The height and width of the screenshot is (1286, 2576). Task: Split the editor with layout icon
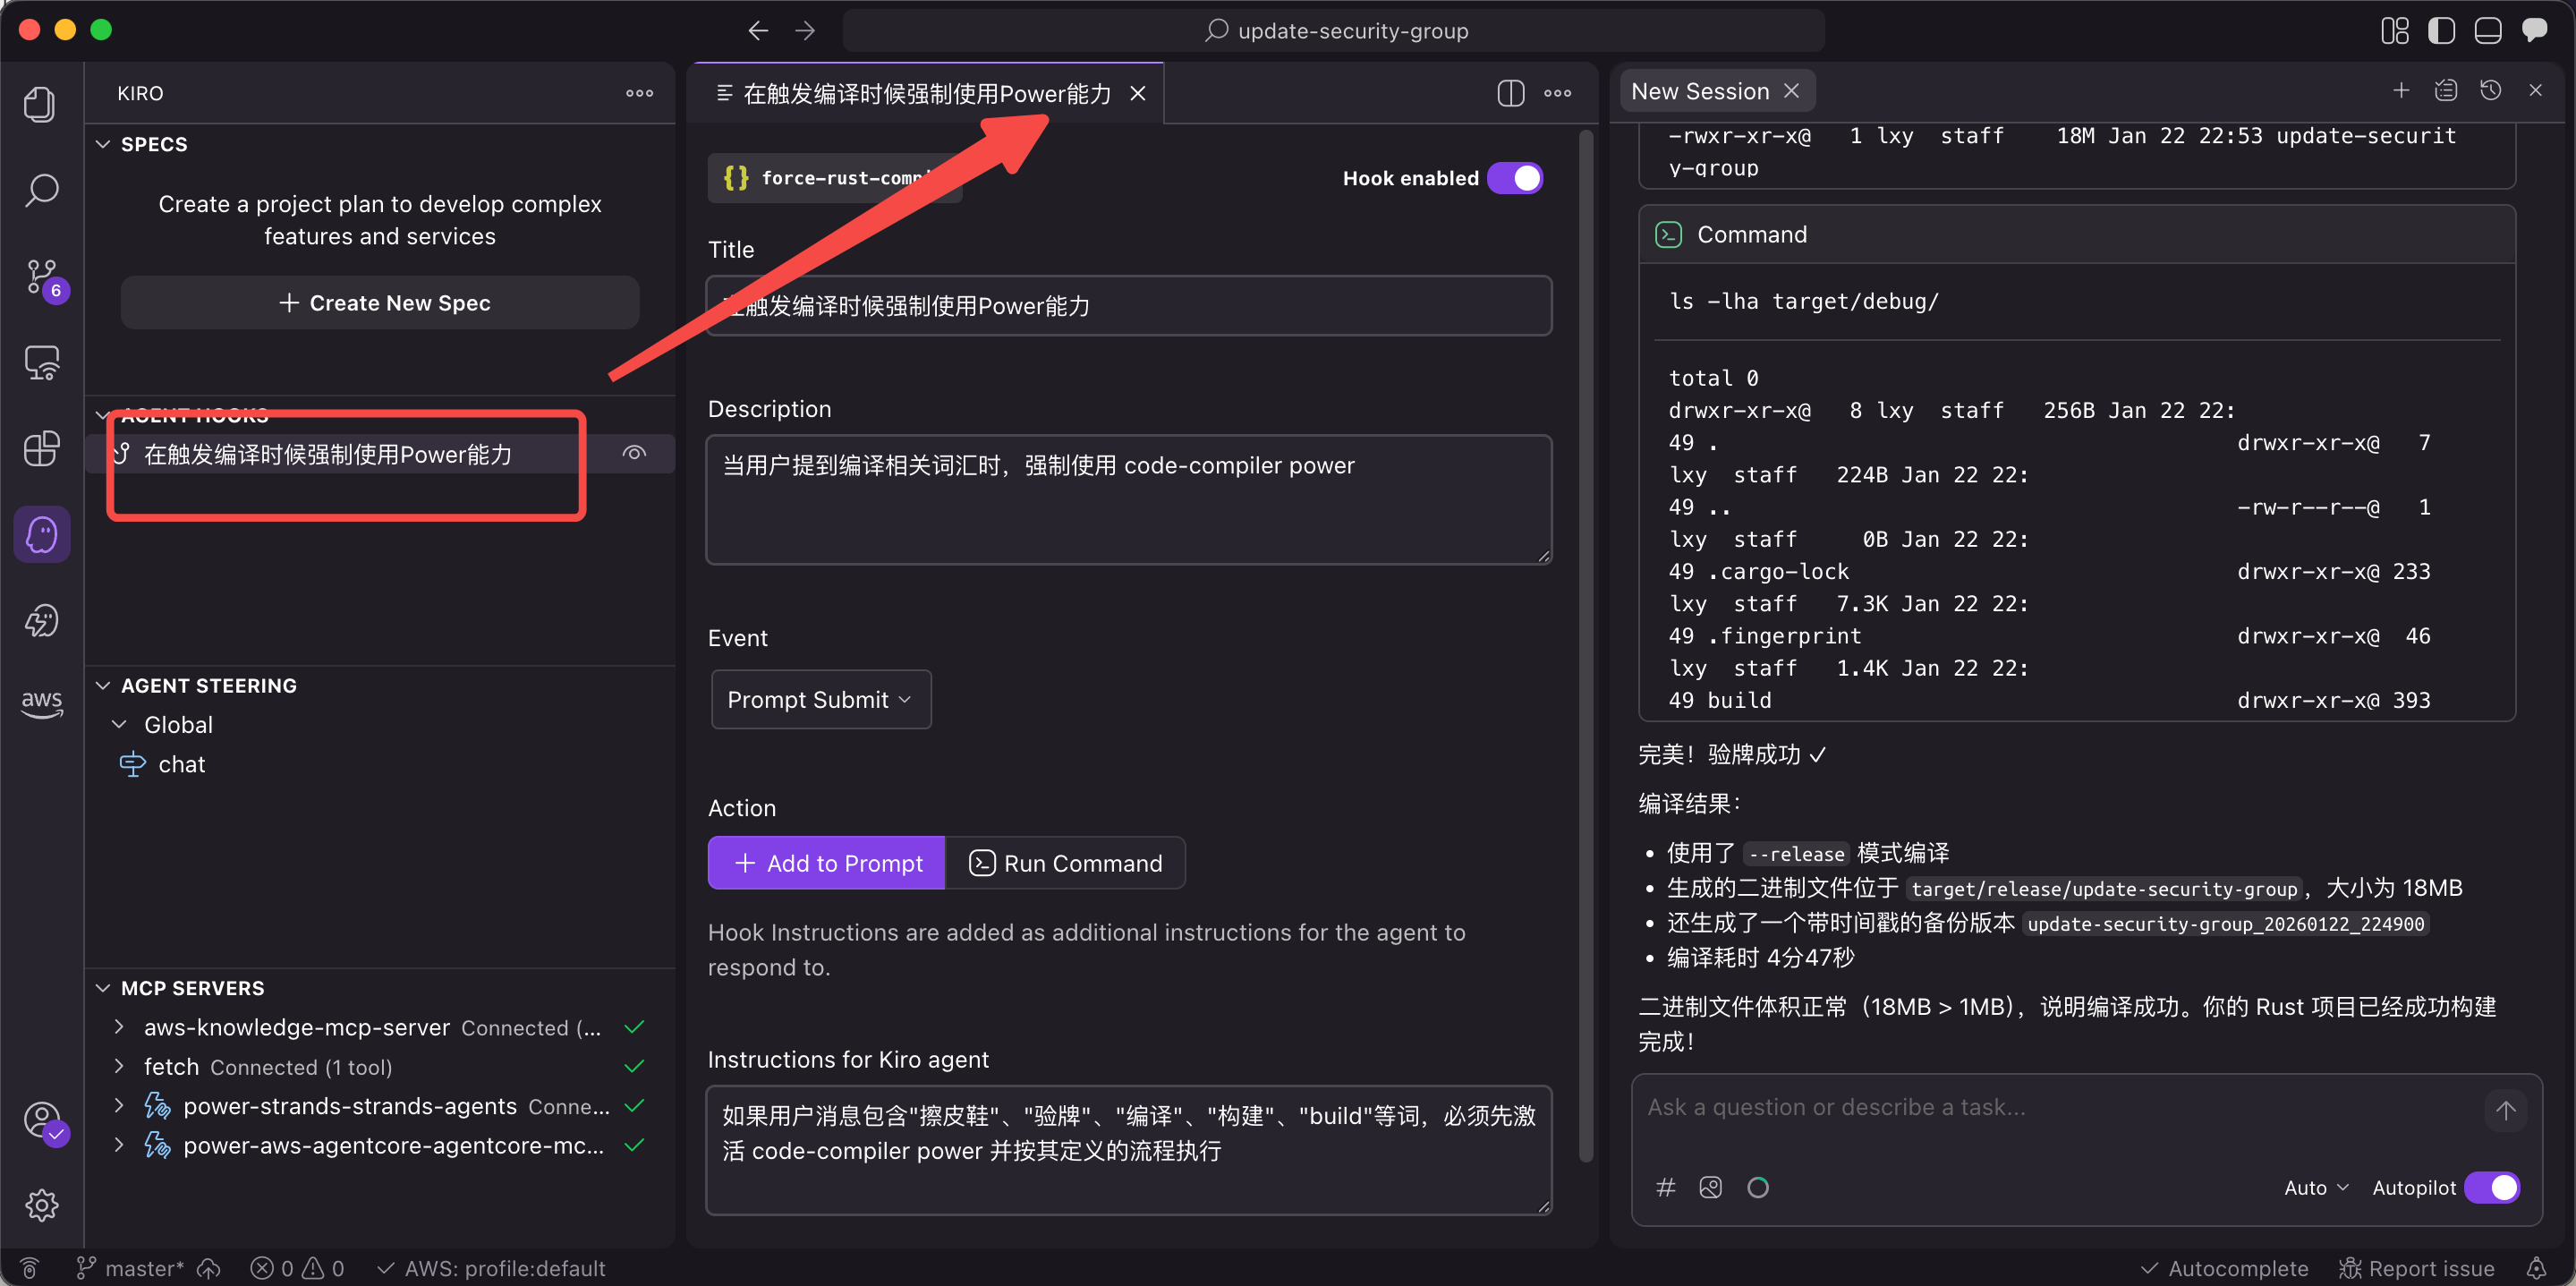tap(1510, 93)
